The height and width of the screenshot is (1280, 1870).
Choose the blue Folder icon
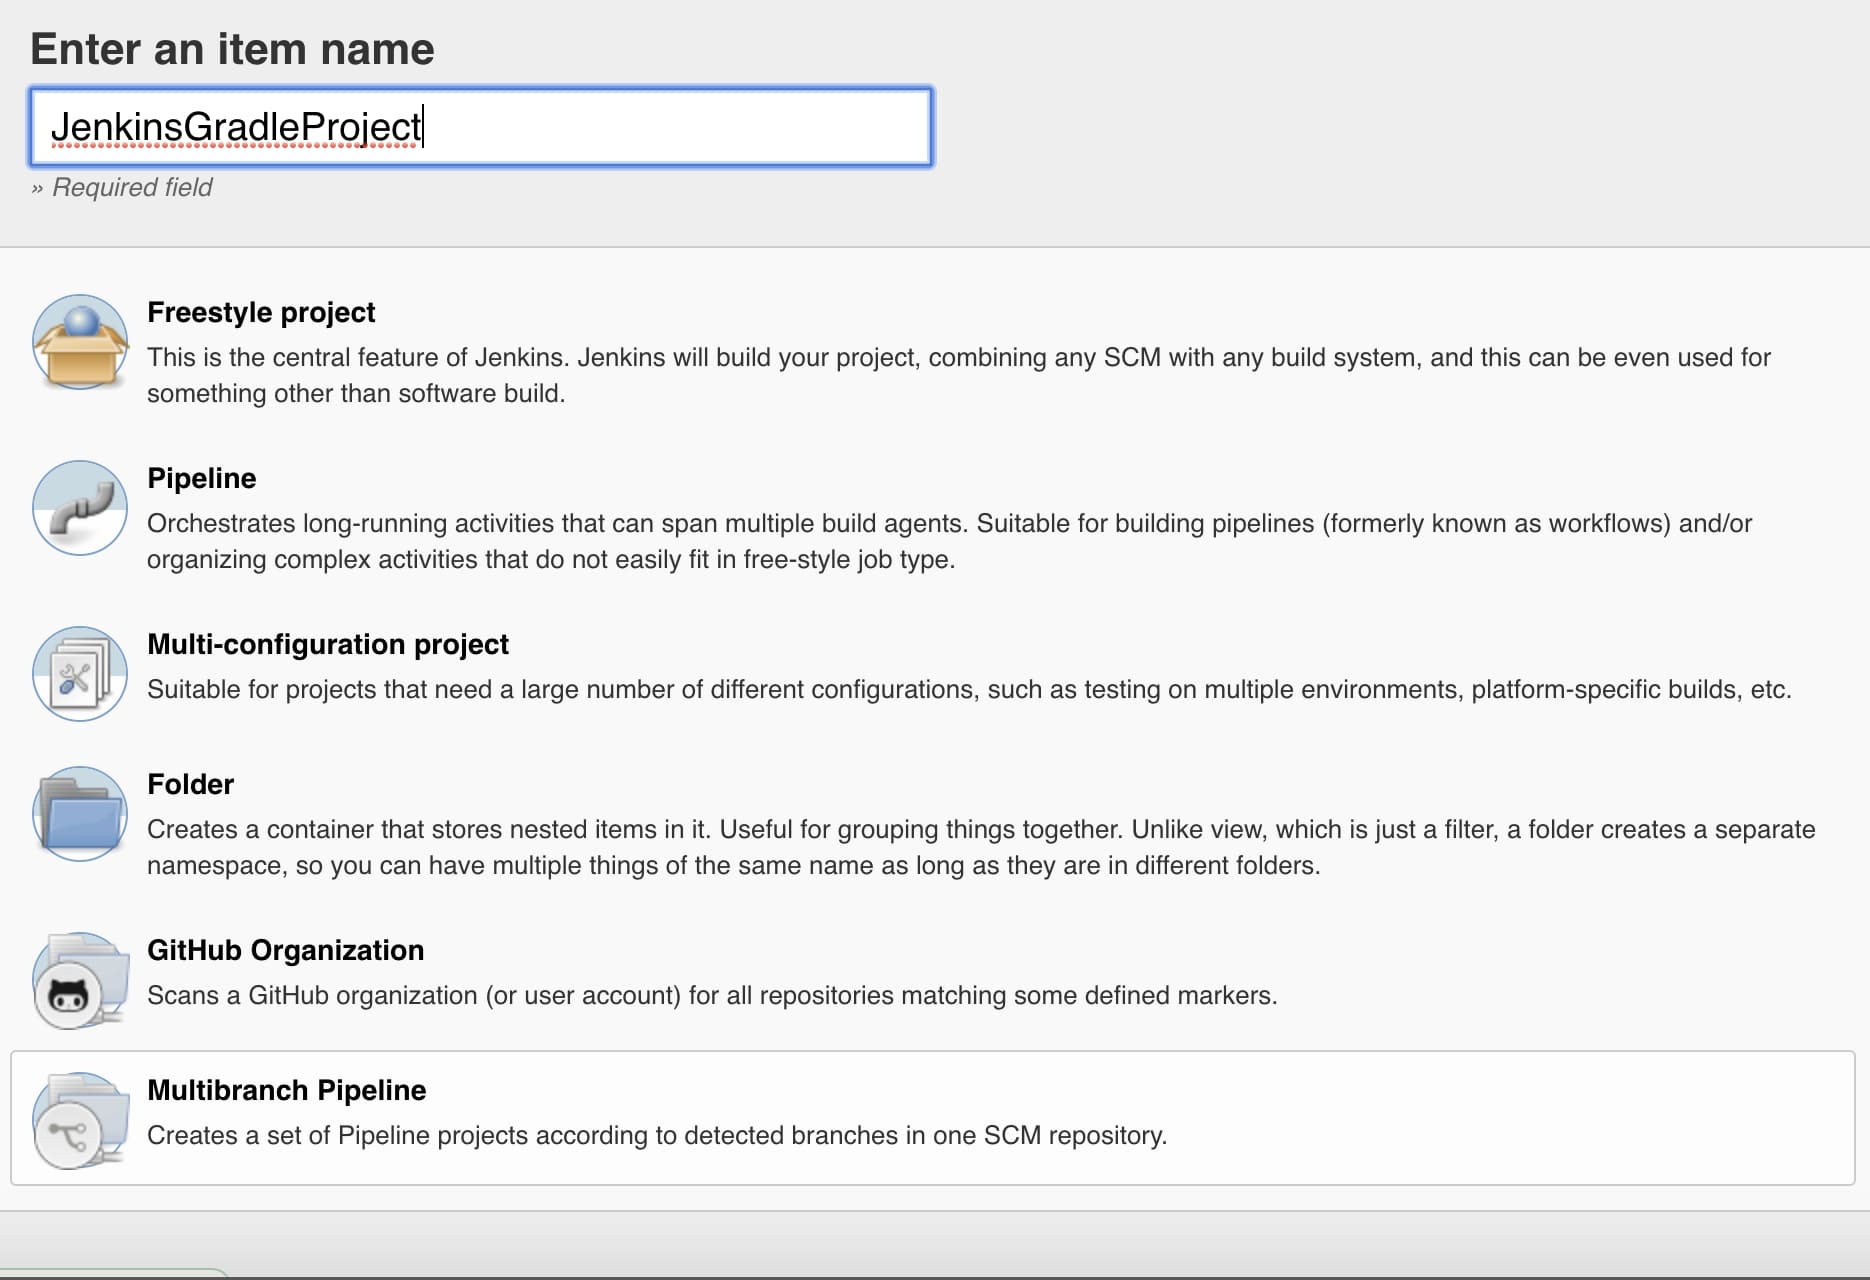(x=80, y=814)
